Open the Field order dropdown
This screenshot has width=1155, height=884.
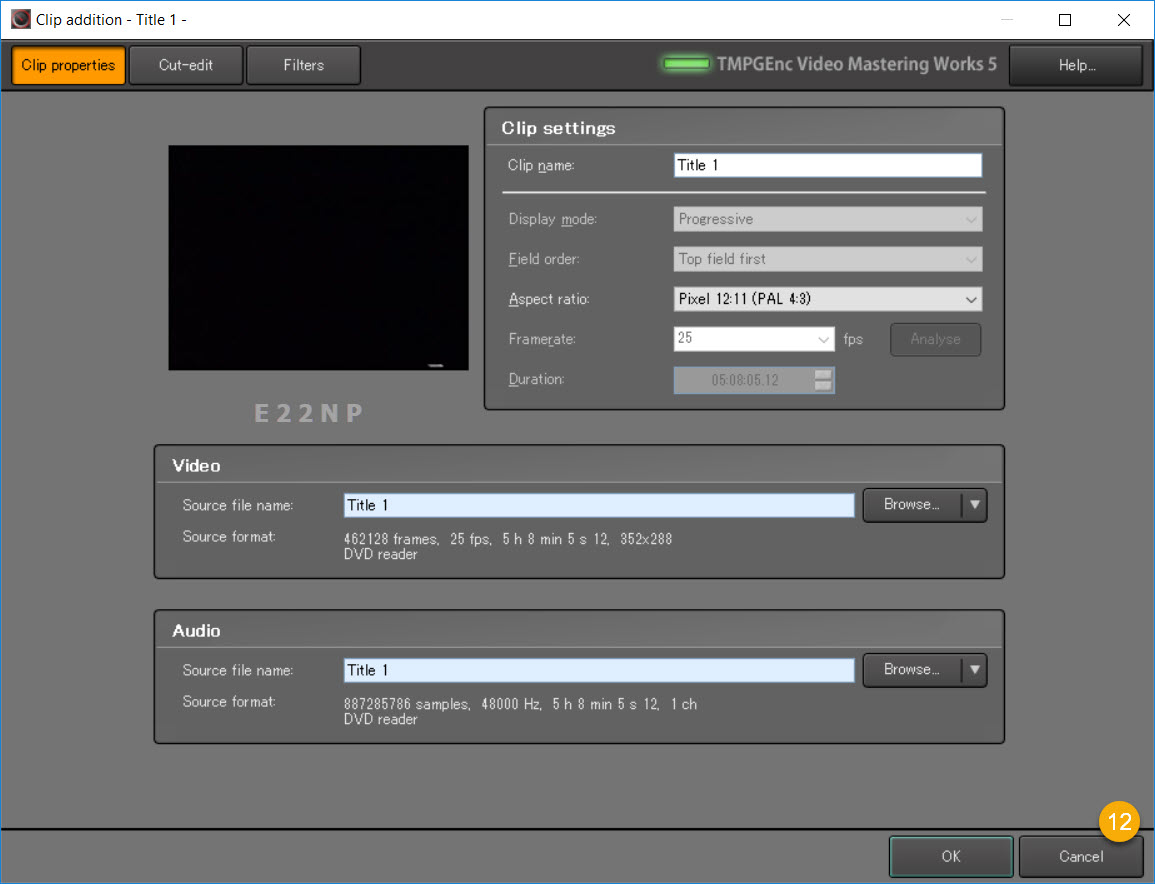(827, 259)
